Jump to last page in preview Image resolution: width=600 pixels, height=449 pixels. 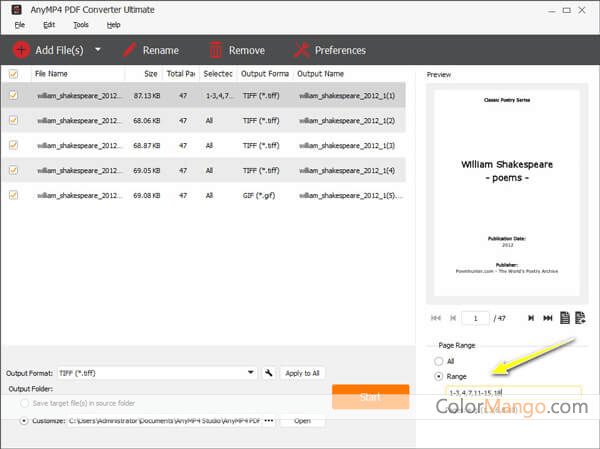[x=547, y=318]
